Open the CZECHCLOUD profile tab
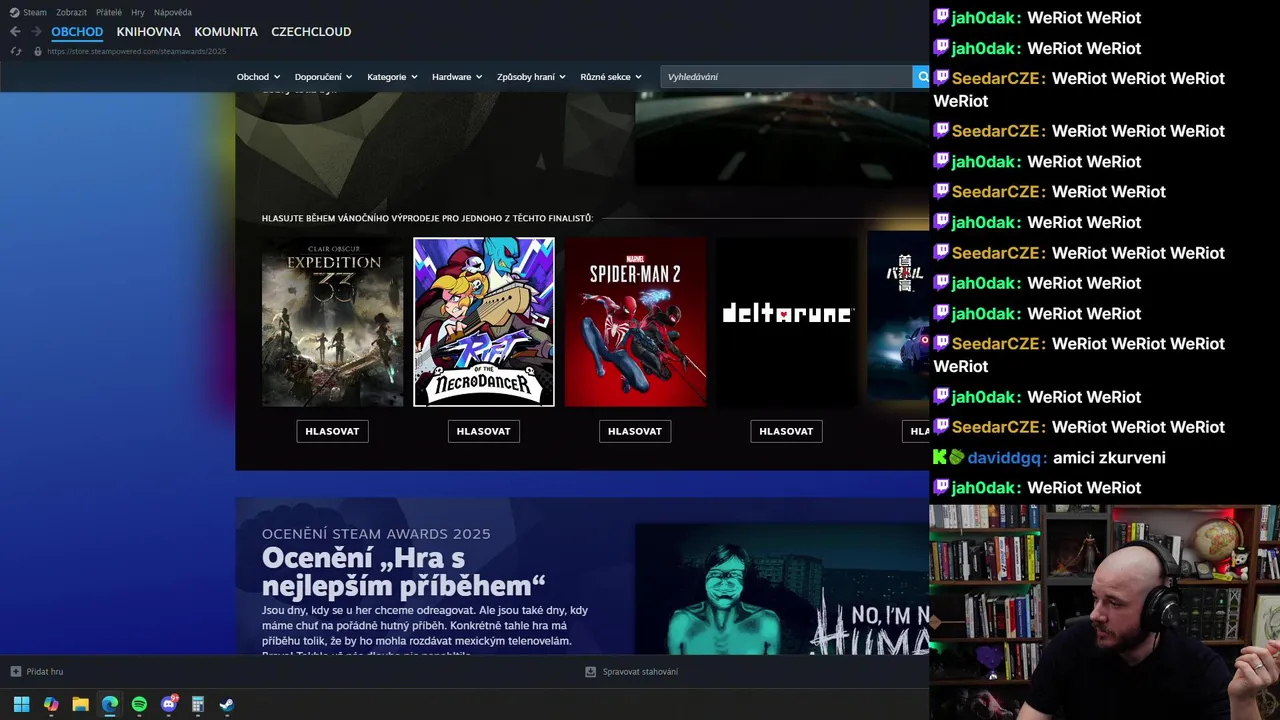The image size is (1280, 720). (x=311, y=32)
